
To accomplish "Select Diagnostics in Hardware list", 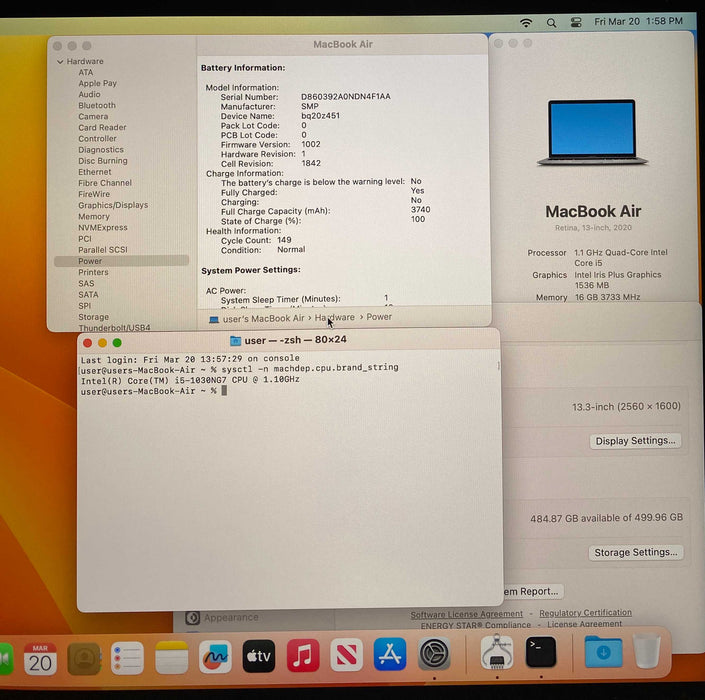I will click(101, 150).
